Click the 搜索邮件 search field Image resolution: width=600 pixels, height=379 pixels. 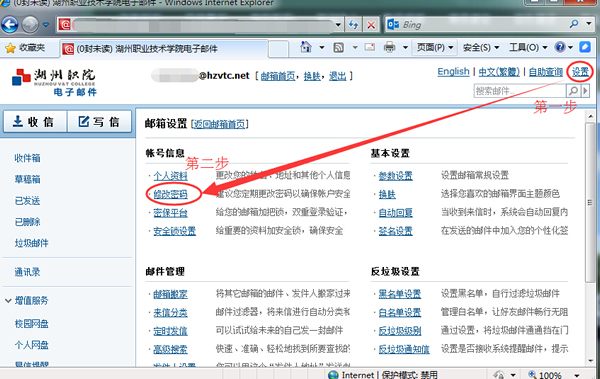[519, 91]
